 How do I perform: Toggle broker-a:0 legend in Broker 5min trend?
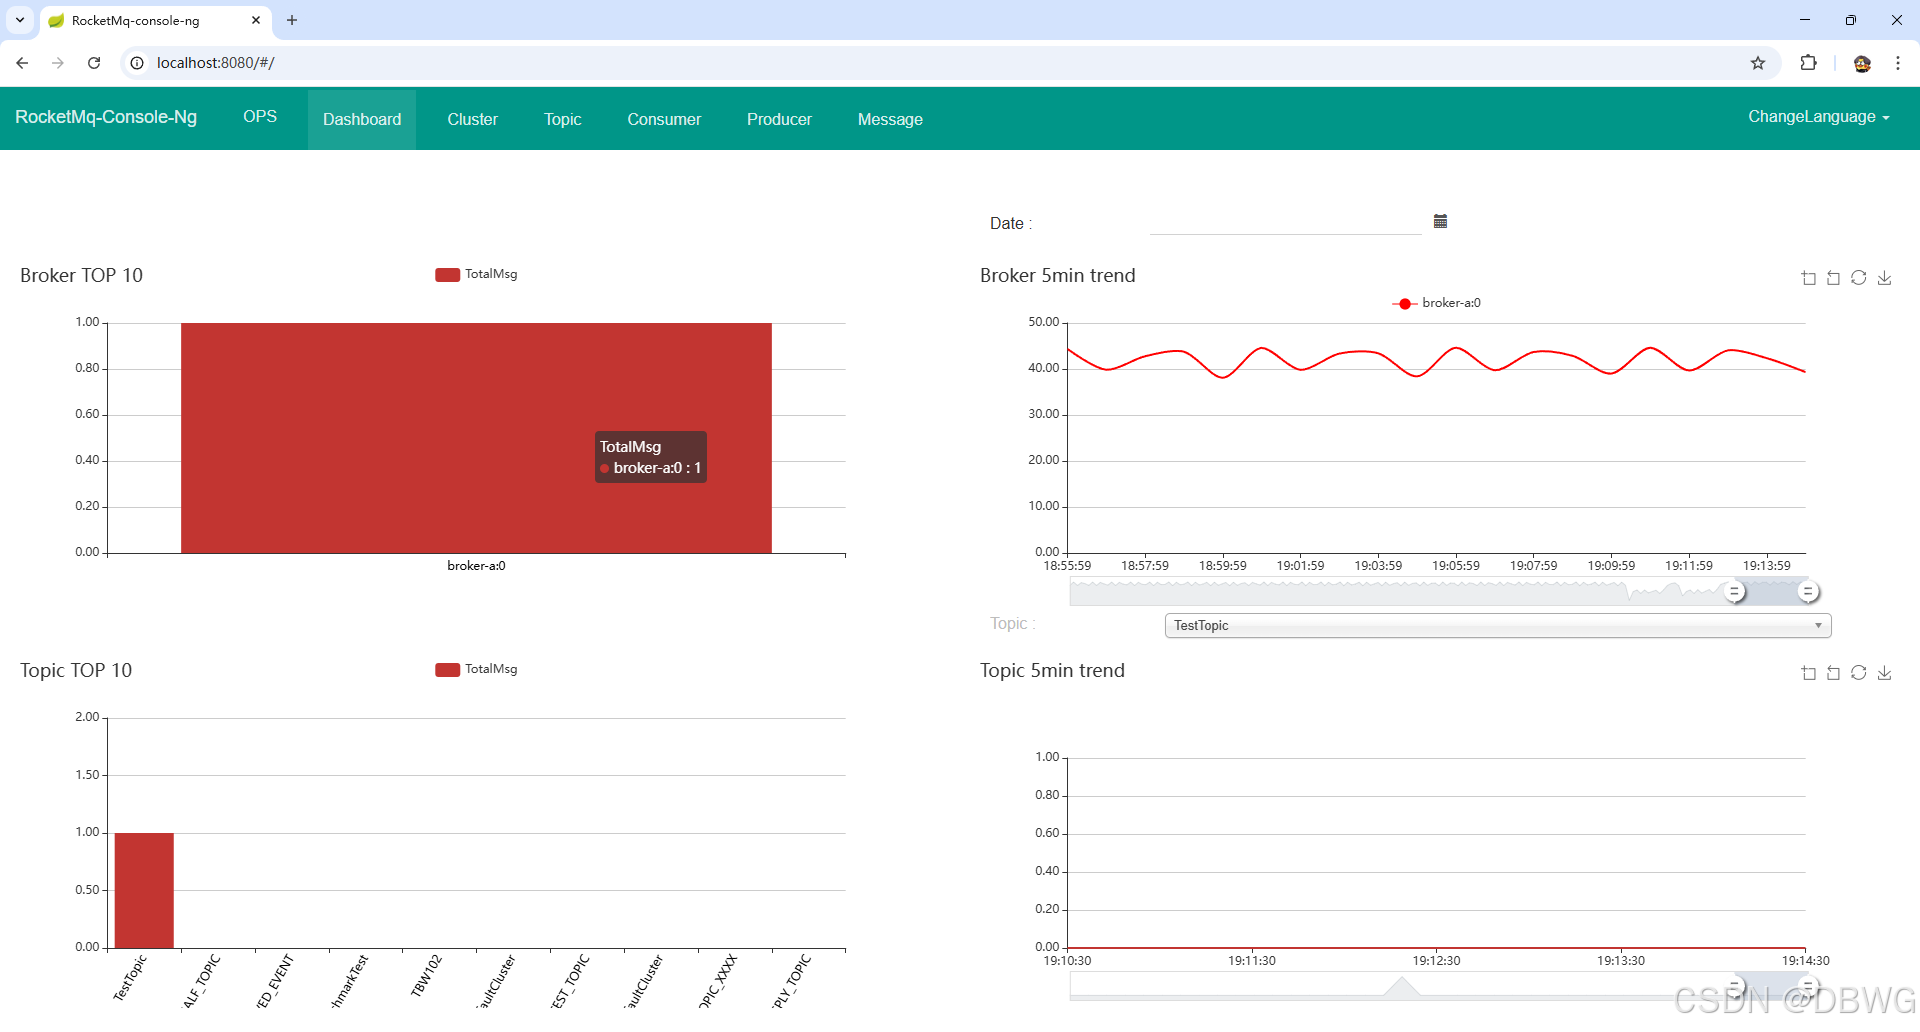[1436, 303]
